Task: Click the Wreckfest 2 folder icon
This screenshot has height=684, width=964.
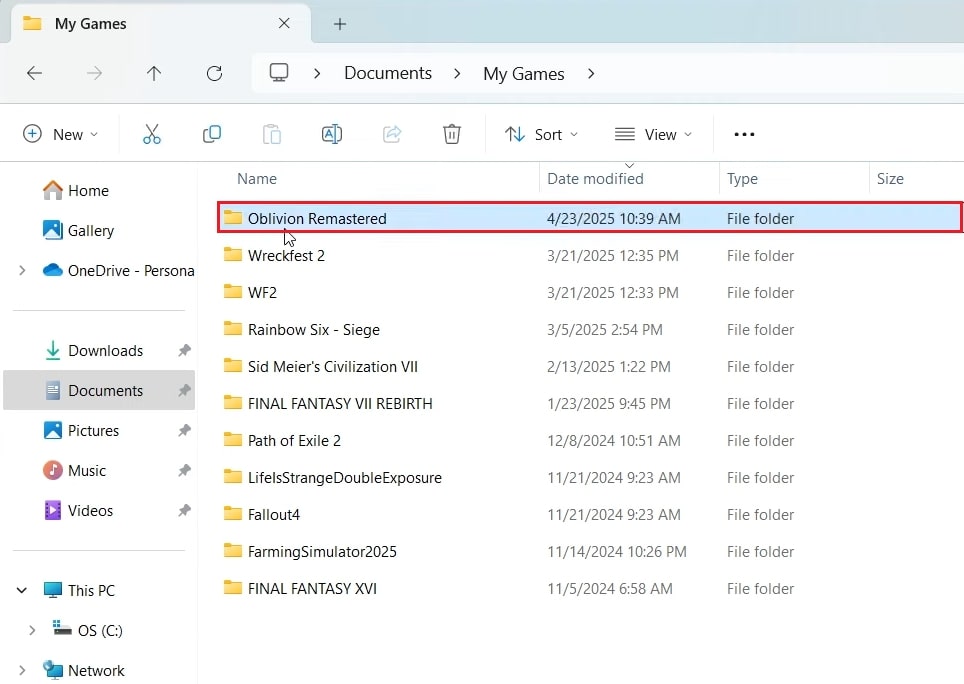Action: pos(233,254)
